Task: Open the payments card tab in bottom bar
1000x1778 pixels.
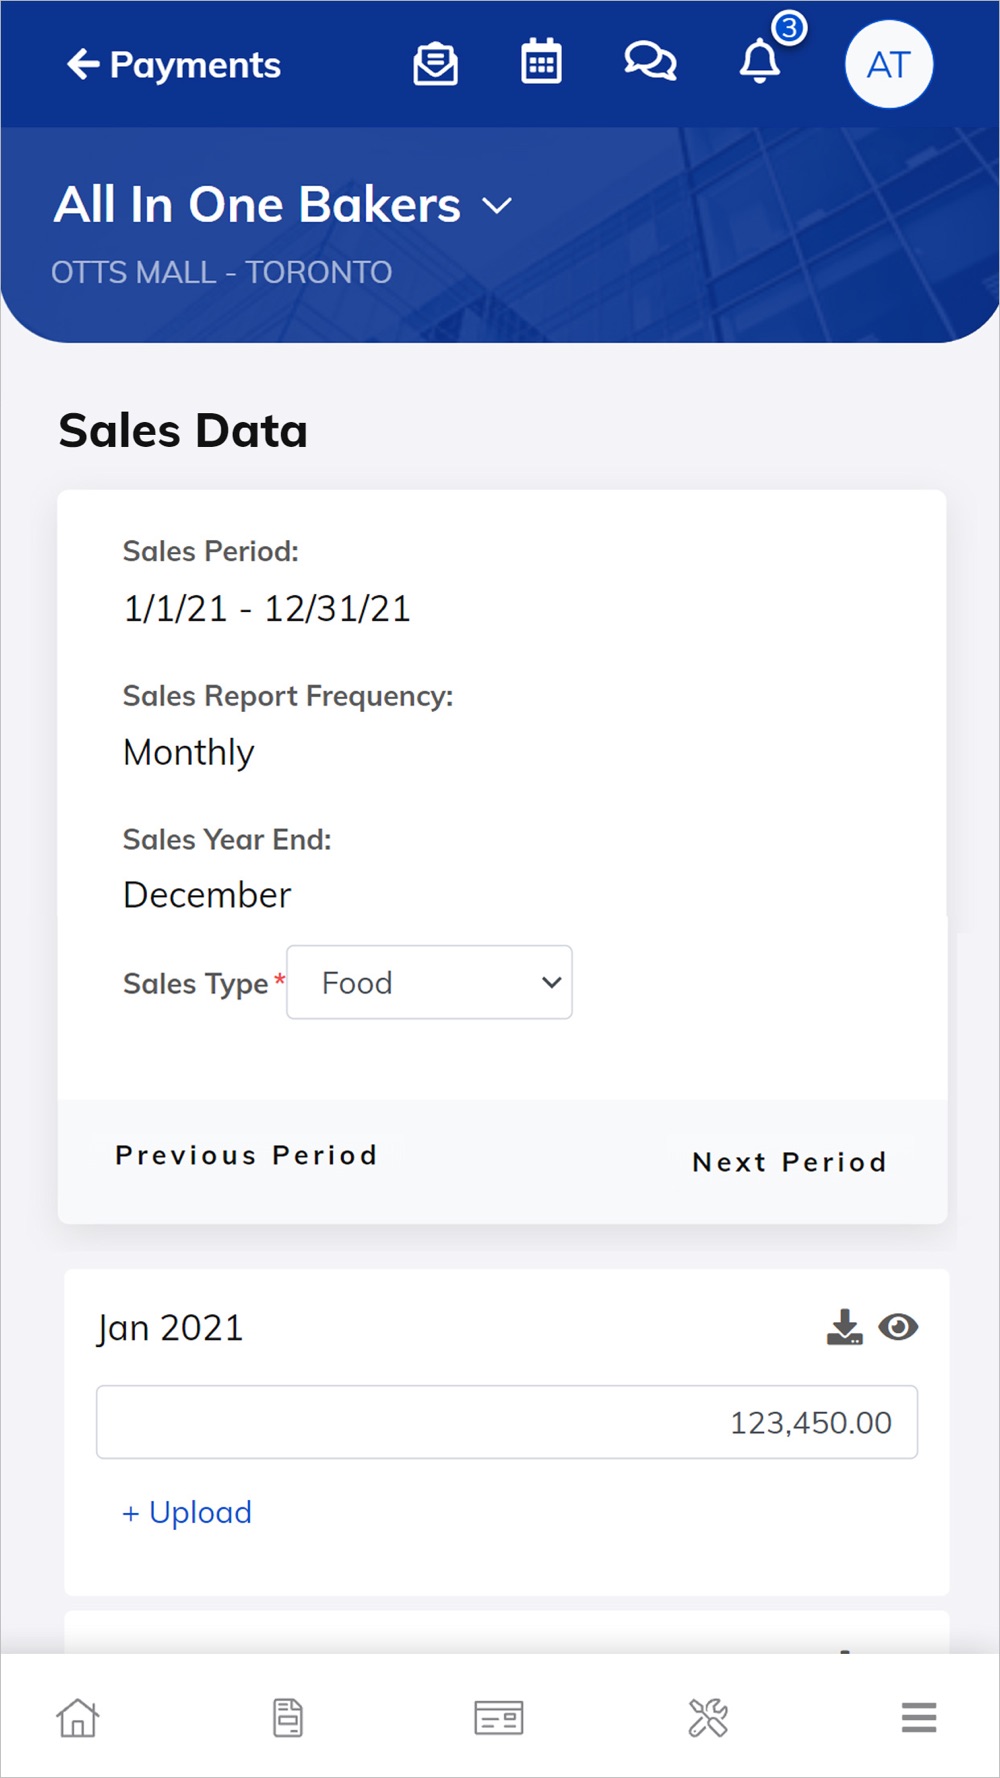Action: [498, 1718]
